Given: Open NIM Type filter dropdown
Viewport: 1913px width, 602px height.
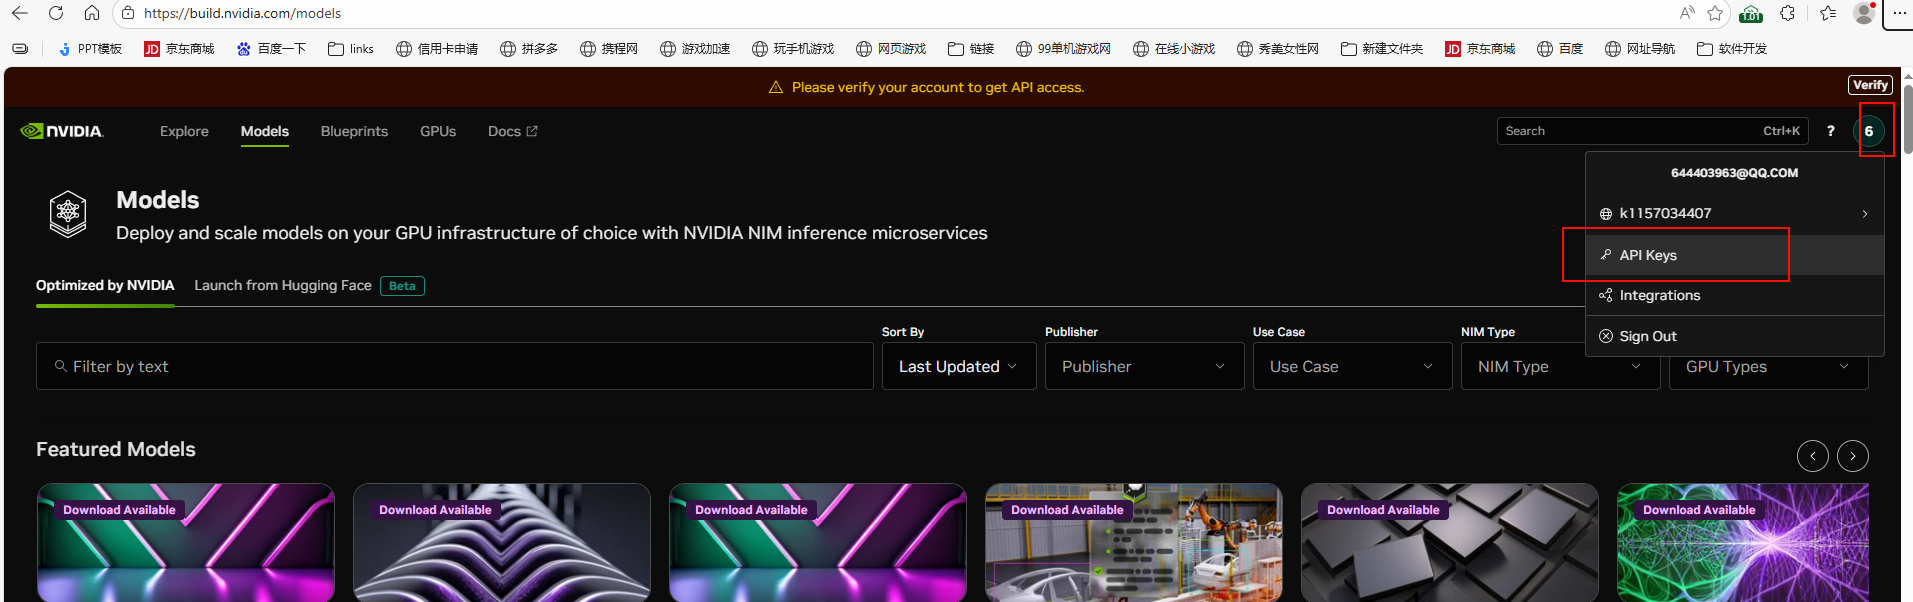Looking at the screenshot, I should (1561, 366).
